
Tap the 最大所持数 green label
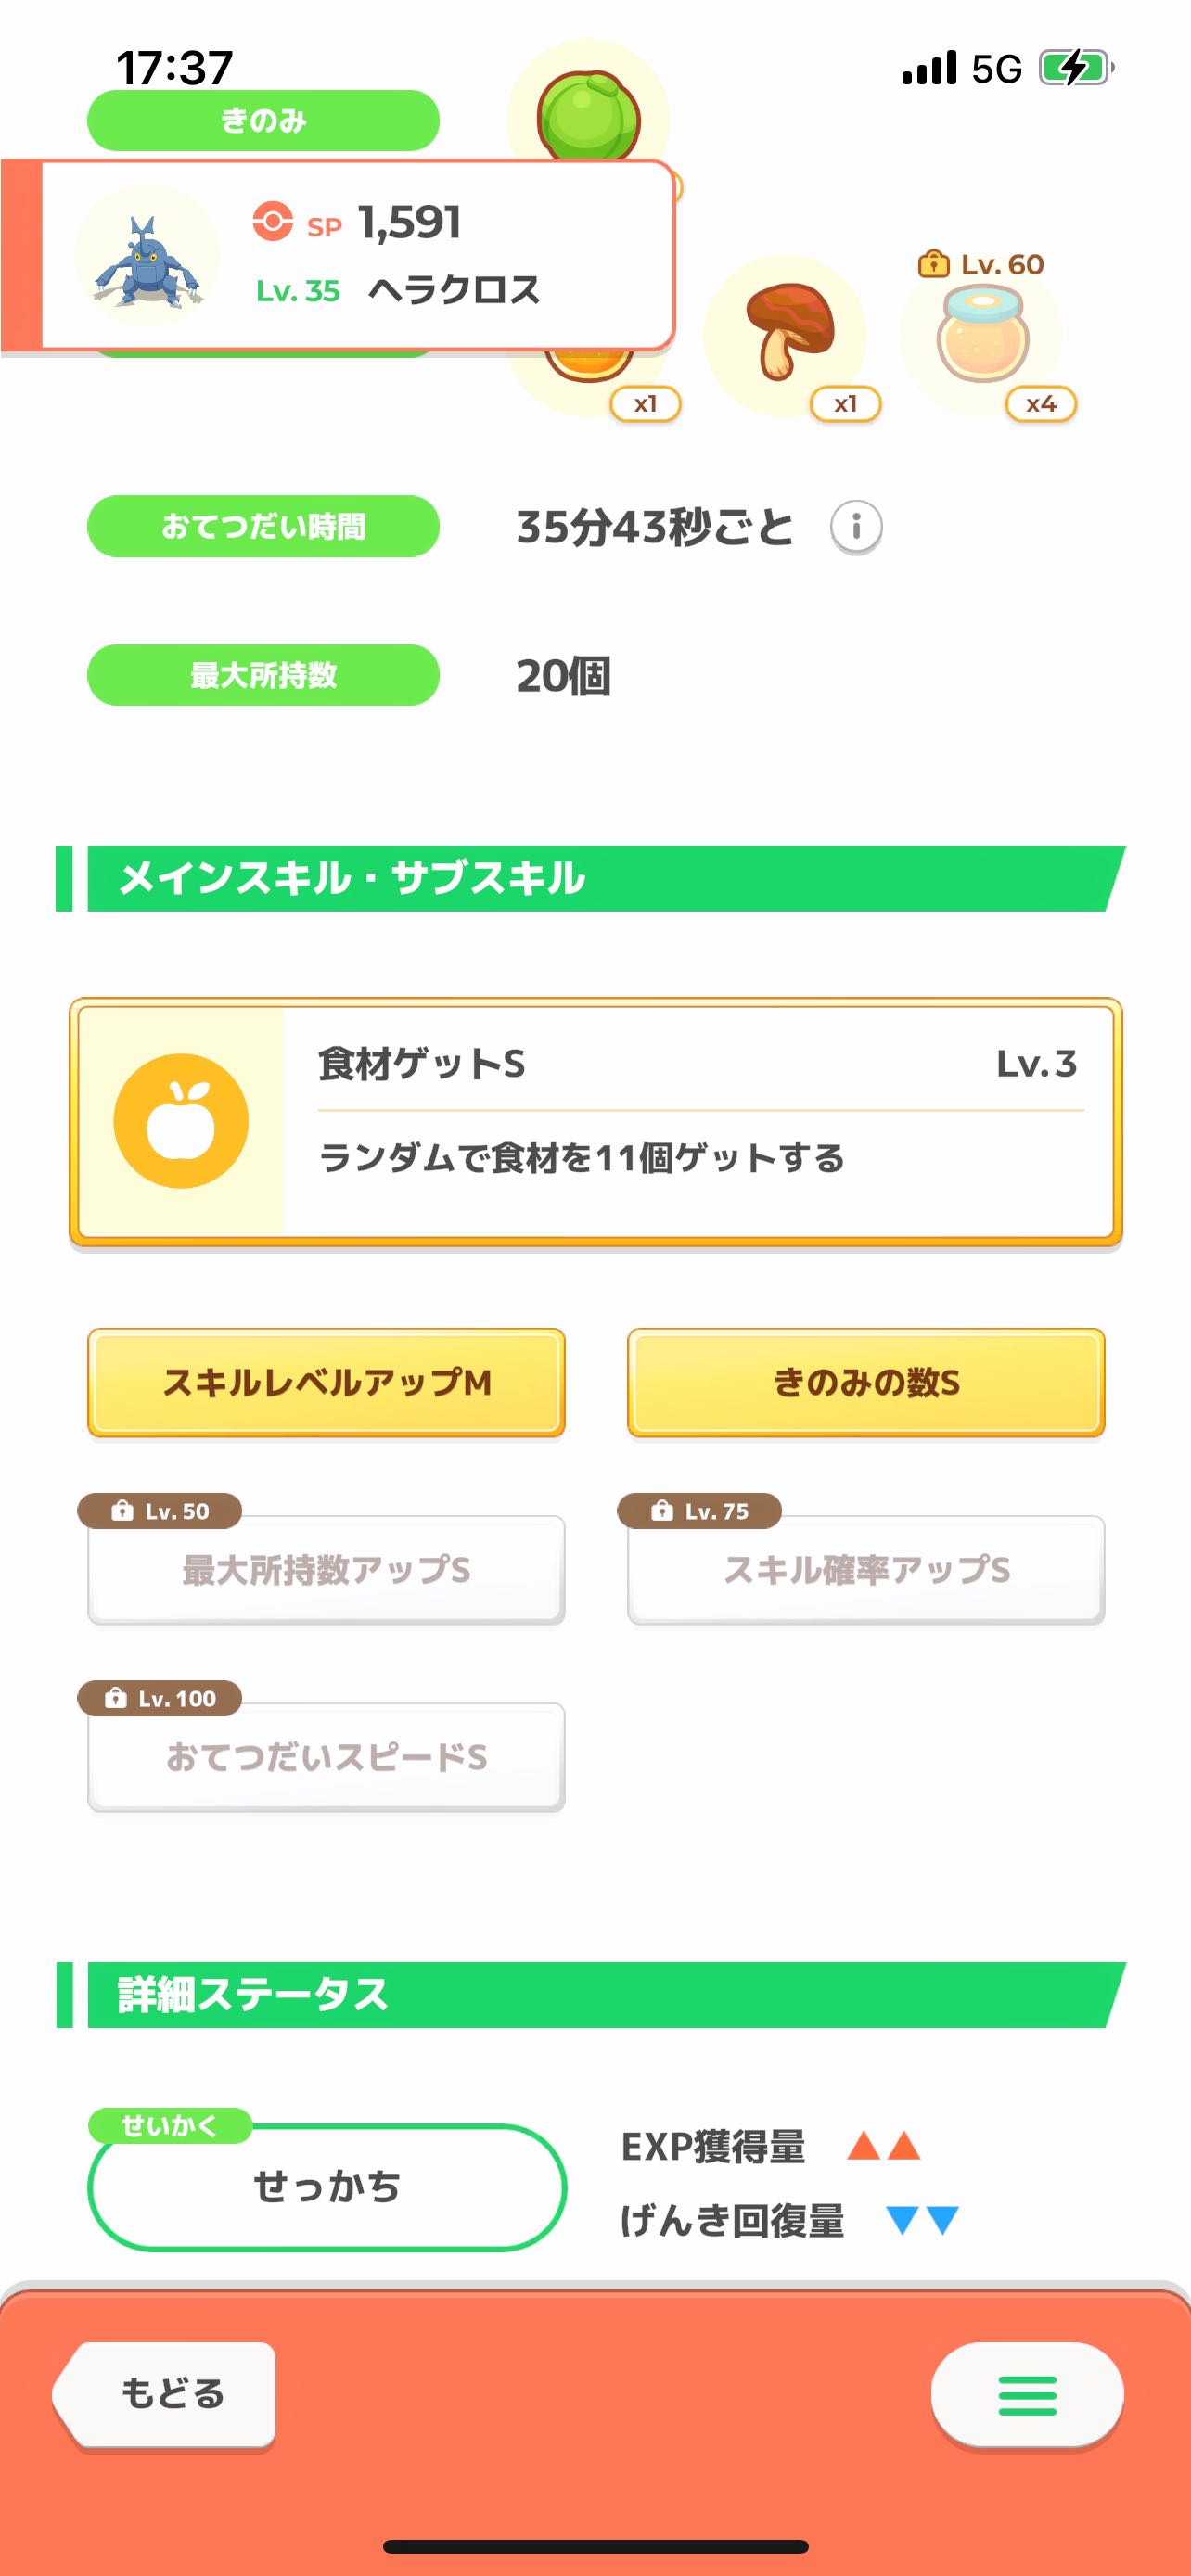(263, 675)
